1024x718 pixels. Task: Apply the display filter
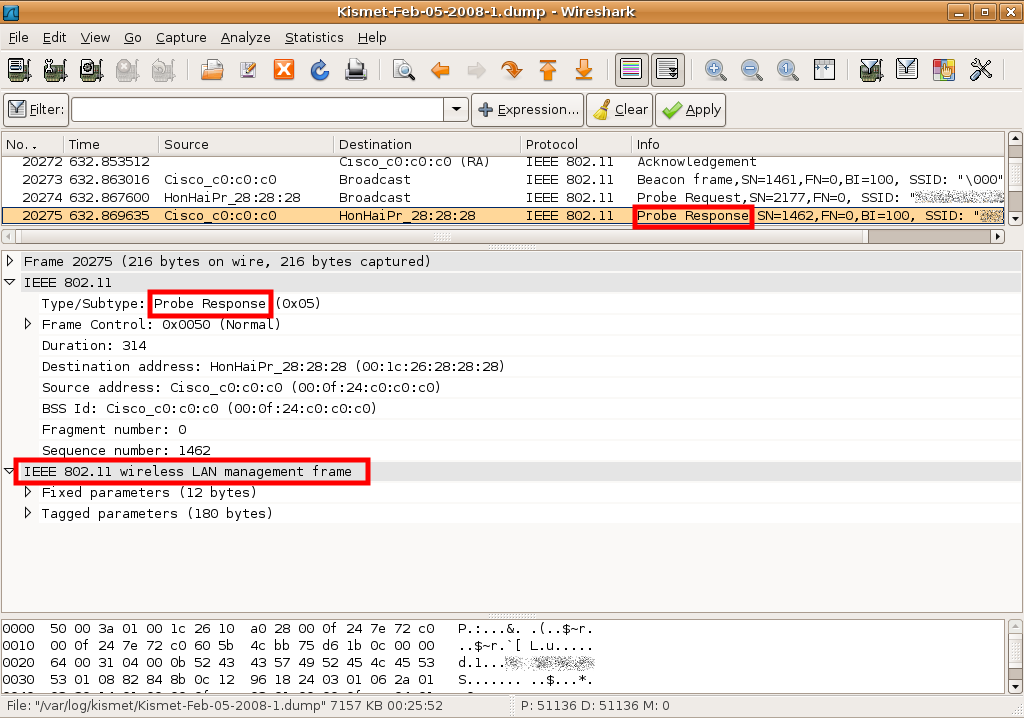(690, 110)
